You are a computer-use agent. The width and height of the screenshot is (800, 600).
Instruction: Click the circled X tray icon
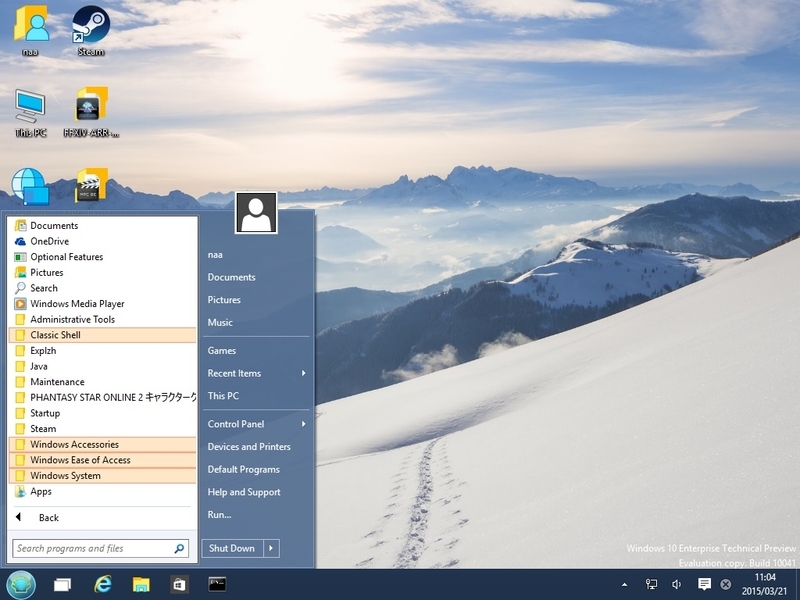coord(726,585)
